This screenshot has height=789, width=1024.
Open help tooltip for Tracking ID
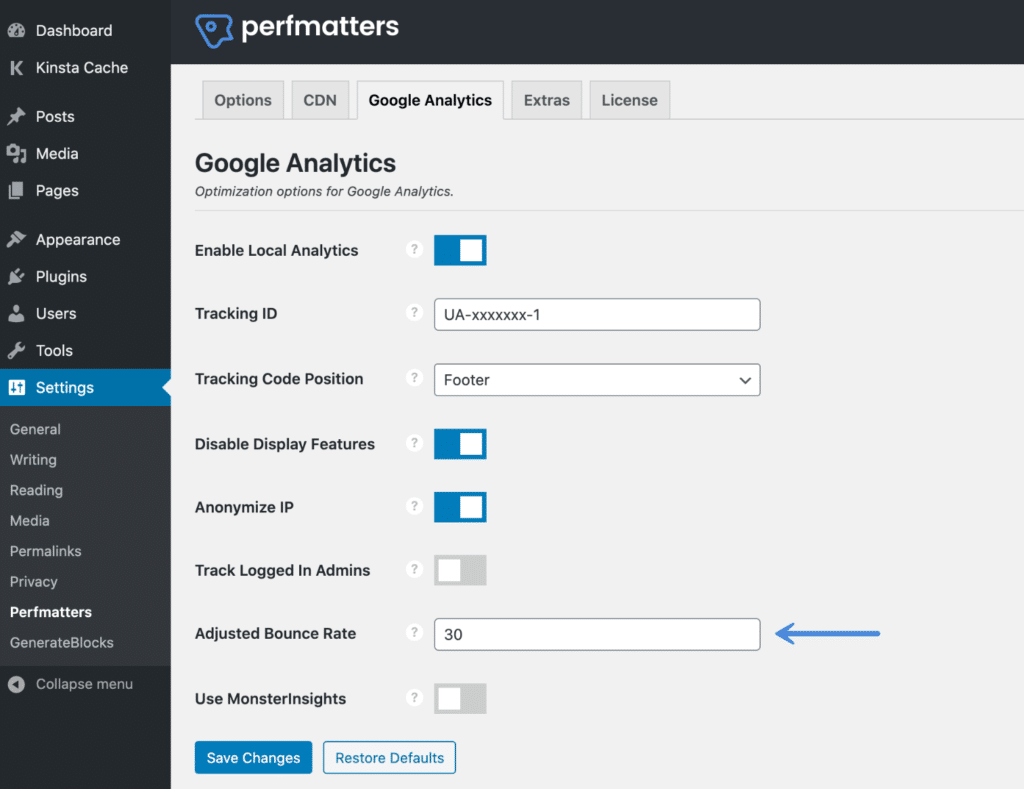point(414,313)
